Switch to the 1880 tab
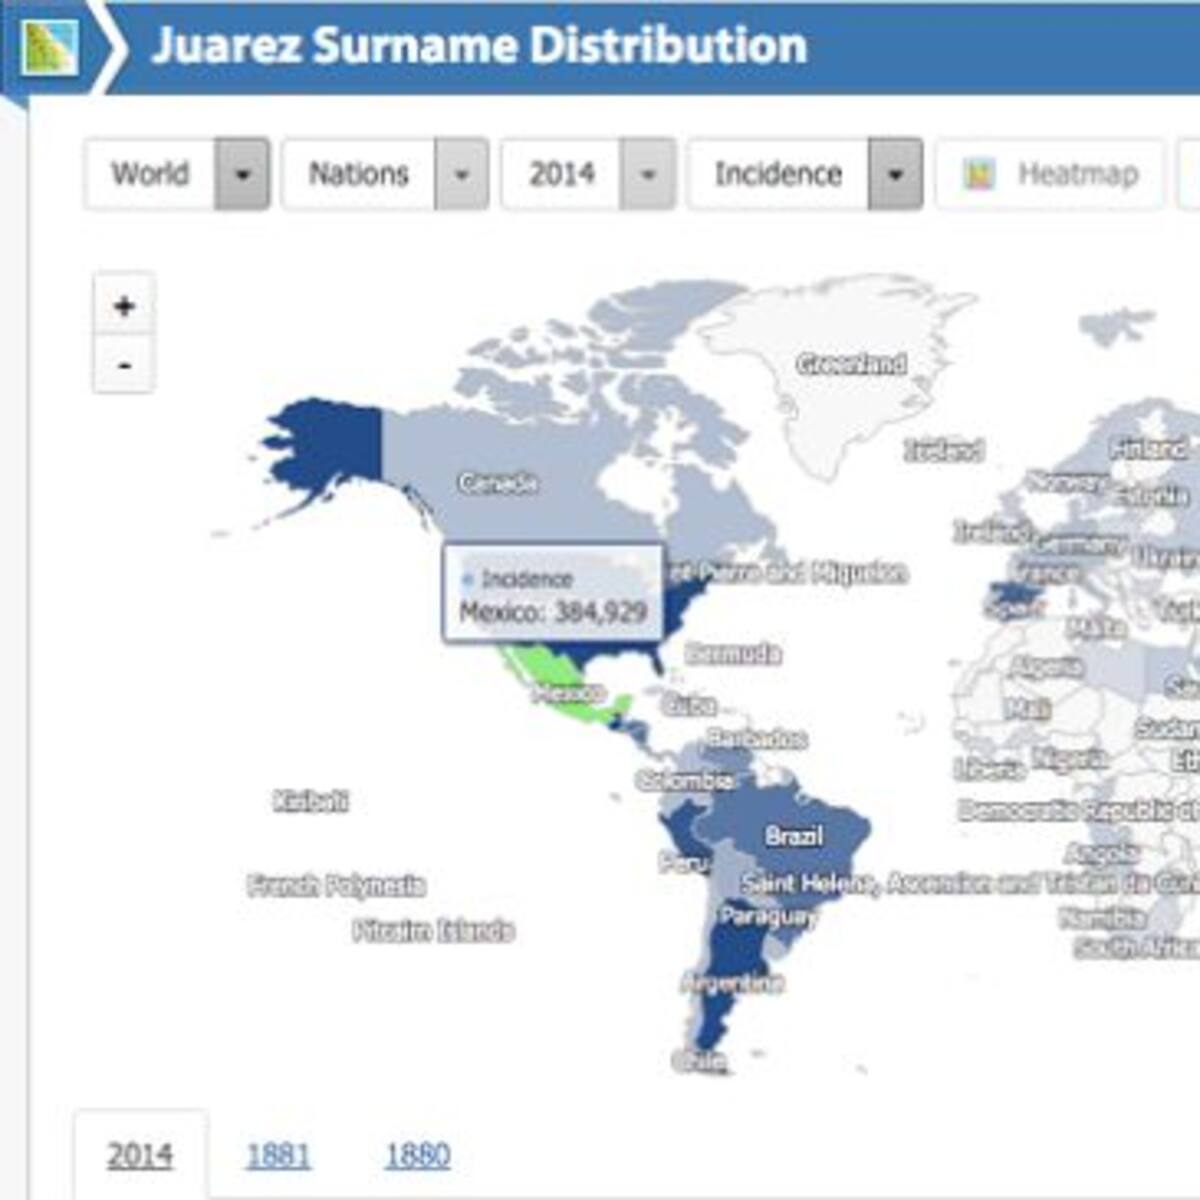This screenshot has height=1200, width=1200. (417, 1155)
